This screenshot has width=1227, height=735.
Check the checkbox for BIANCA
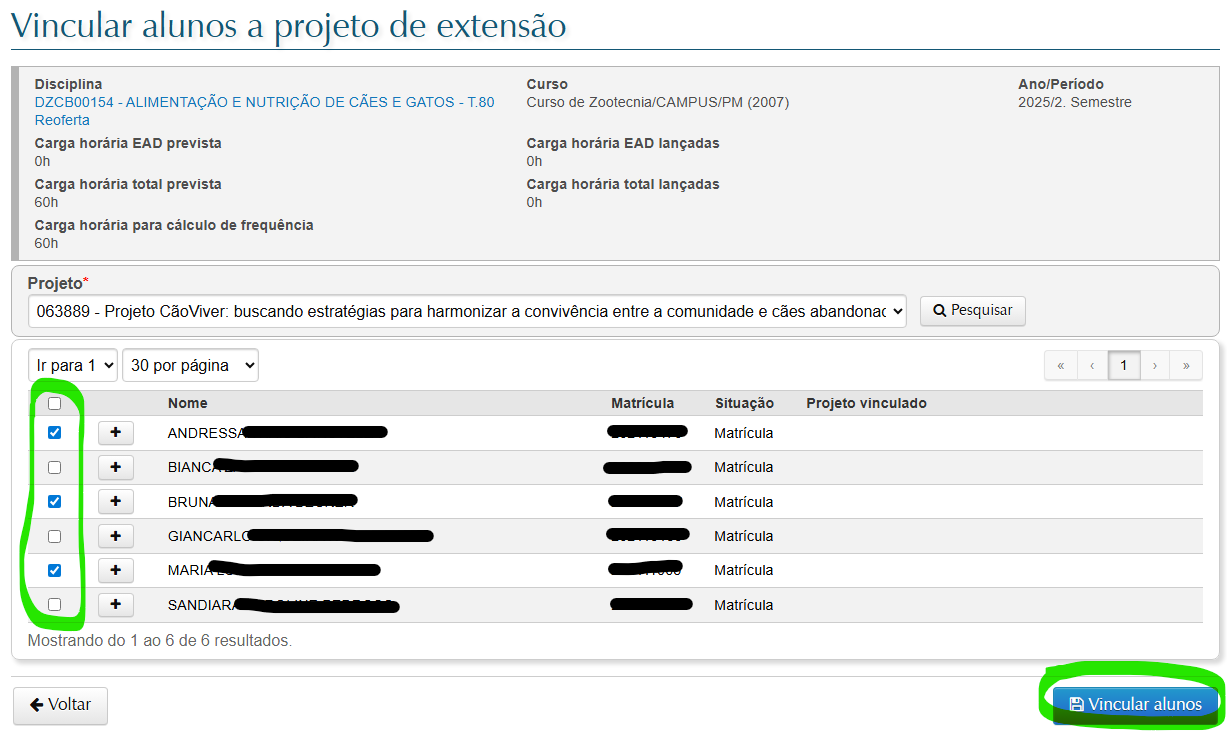pyautogui.click(x=55, y=467)
